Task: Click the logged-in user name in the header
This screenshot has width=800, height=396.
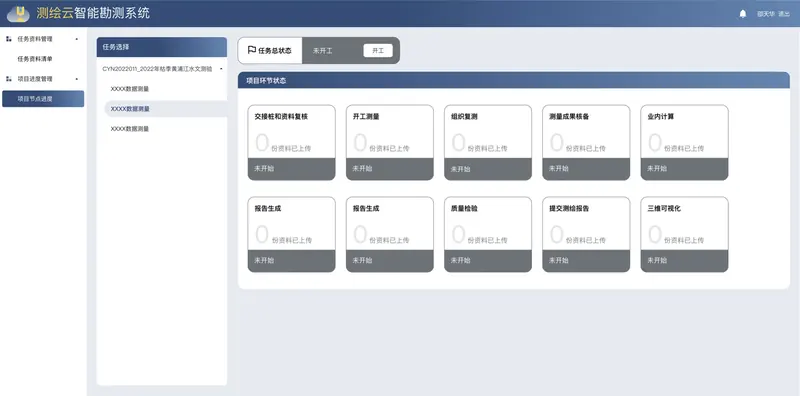Action: click(766, 14)
